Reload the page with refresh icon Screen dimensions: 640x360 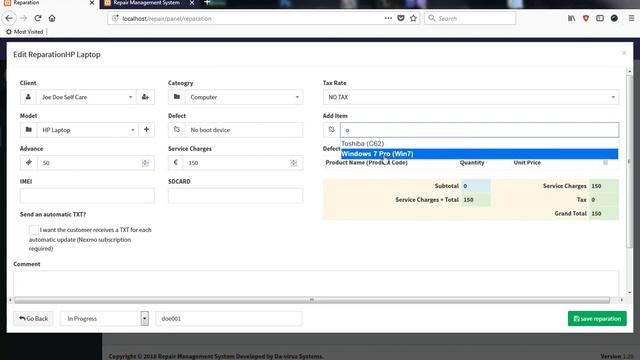tap(38, 18)
